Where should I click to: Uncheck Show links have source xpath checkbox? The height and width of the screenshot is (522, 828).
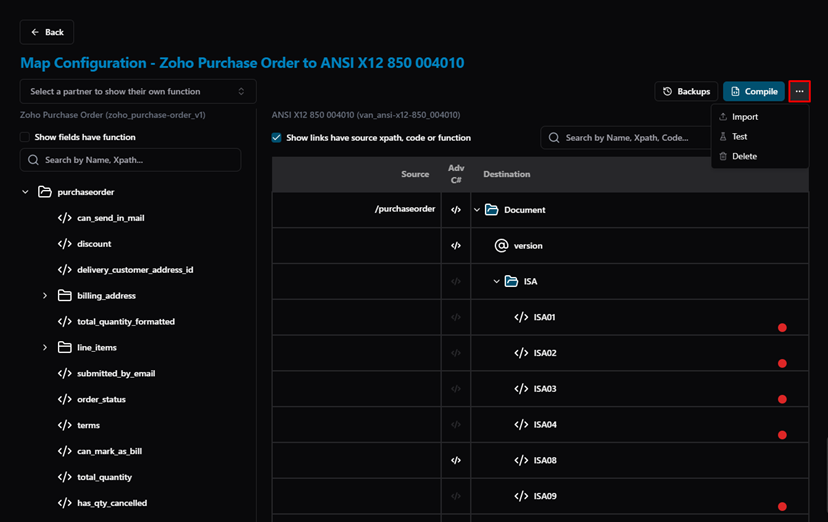276,138
